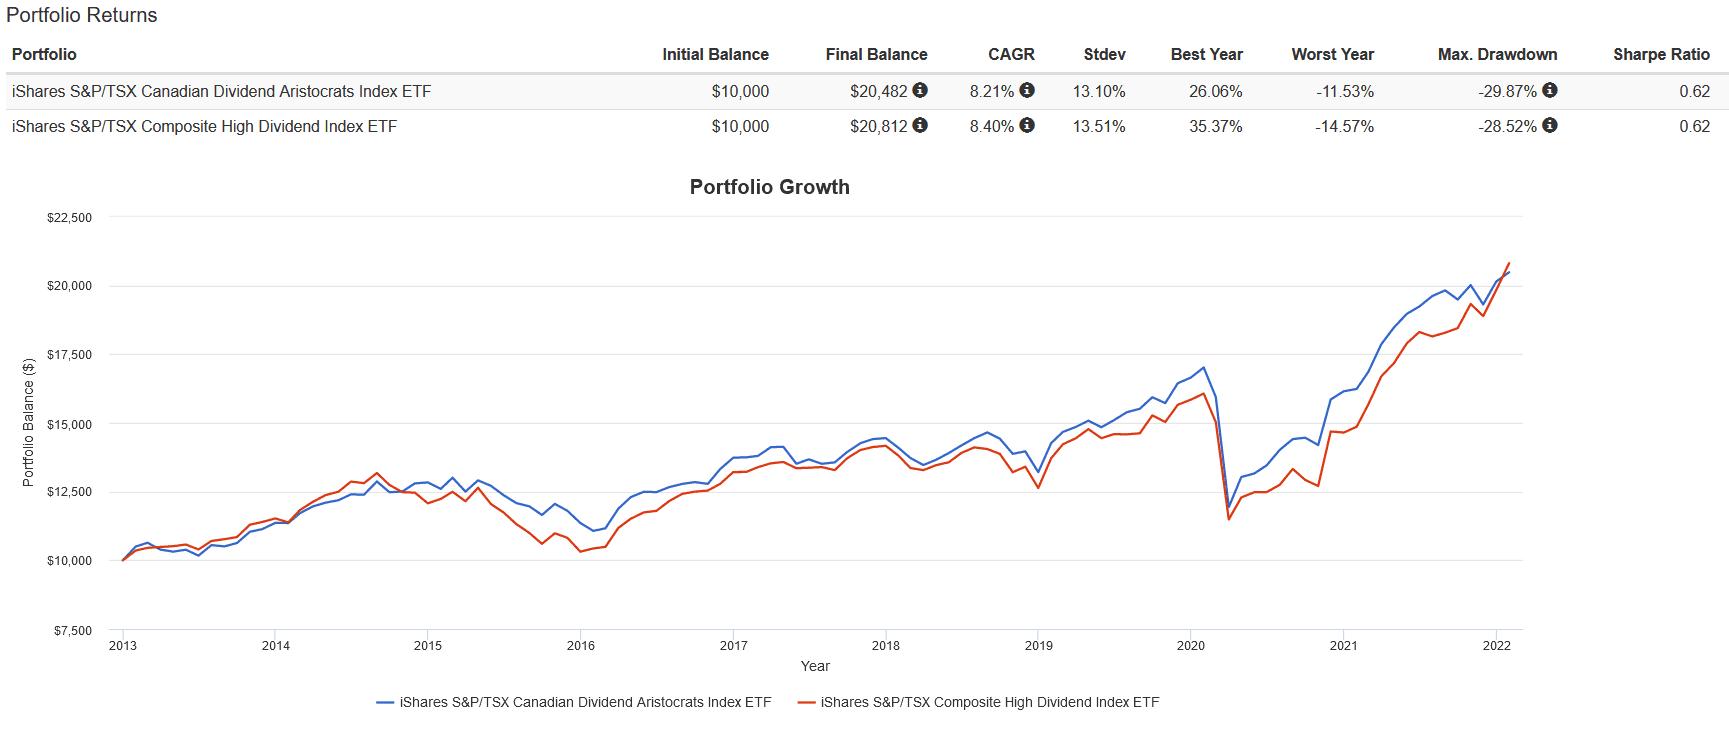Select the Worst Year column header
Viewport: 1729px width, 732px height.
click(x=1332, y=54)
